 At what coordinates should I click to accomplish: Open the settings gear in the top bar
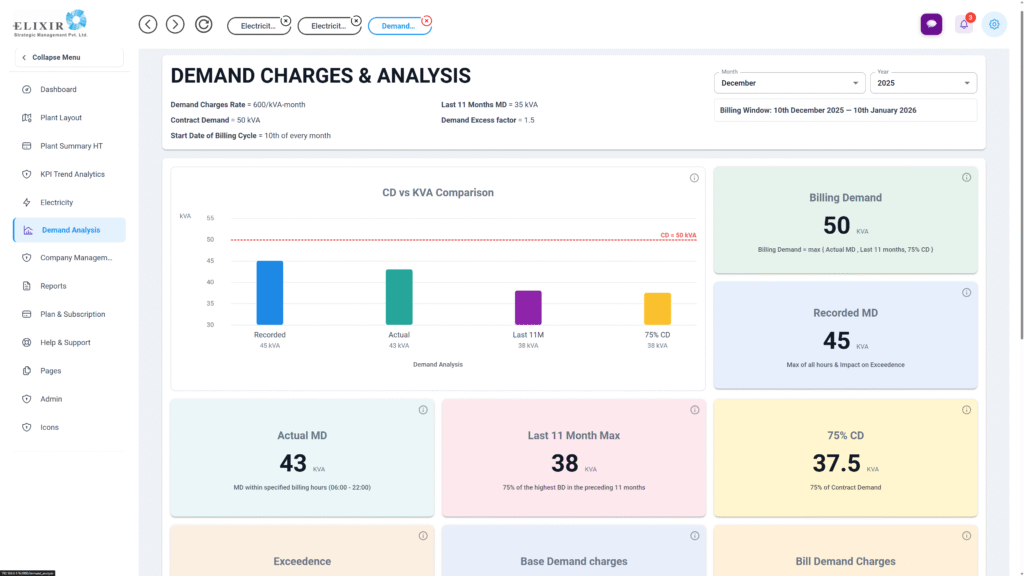pos(993,24)
